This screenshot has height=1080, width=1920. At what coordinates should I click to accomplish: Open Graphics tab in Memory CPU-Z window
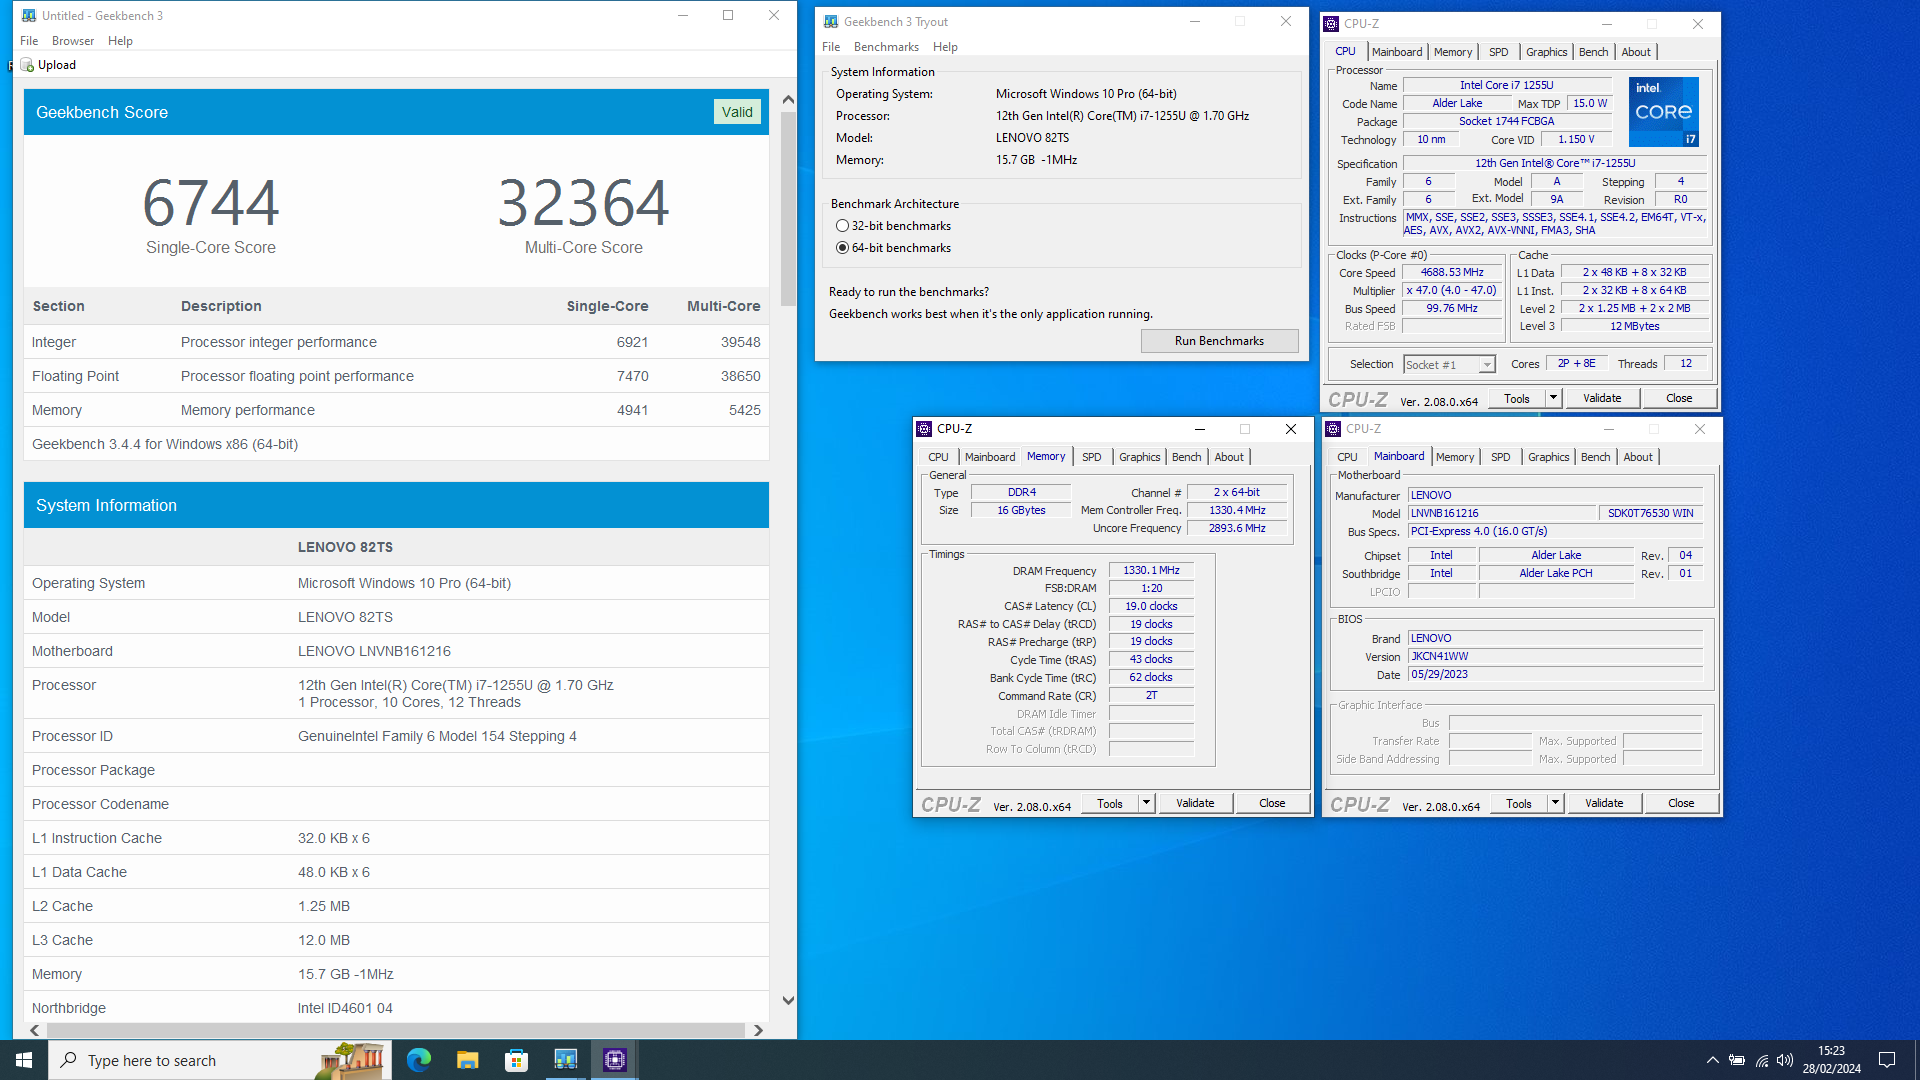point(1139,457)
